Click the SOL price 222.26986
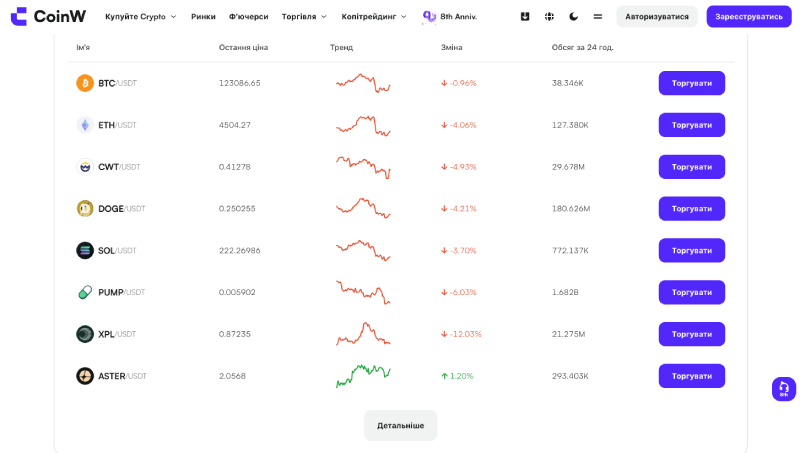This screenshot has width=800, height=453. coord(239,250)
